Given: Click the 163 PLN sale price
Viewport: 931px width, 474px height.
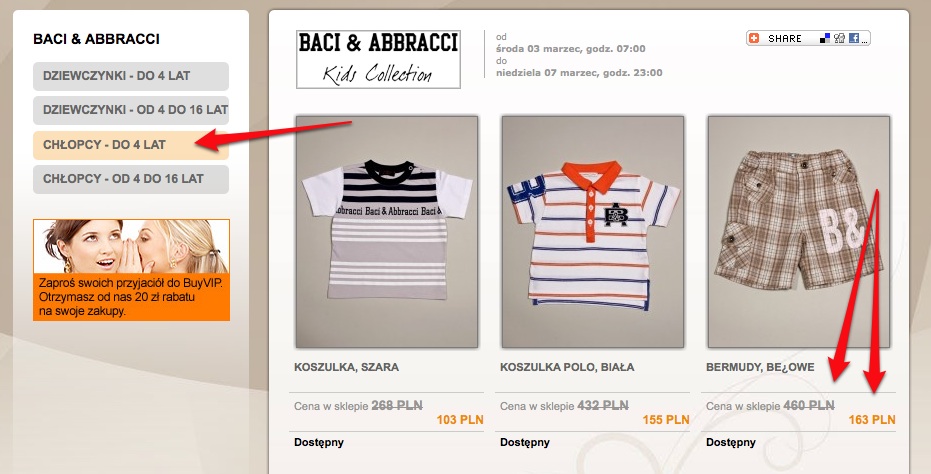Looking at the screenshot, I should pyautogui.click(x=872, y=420).
